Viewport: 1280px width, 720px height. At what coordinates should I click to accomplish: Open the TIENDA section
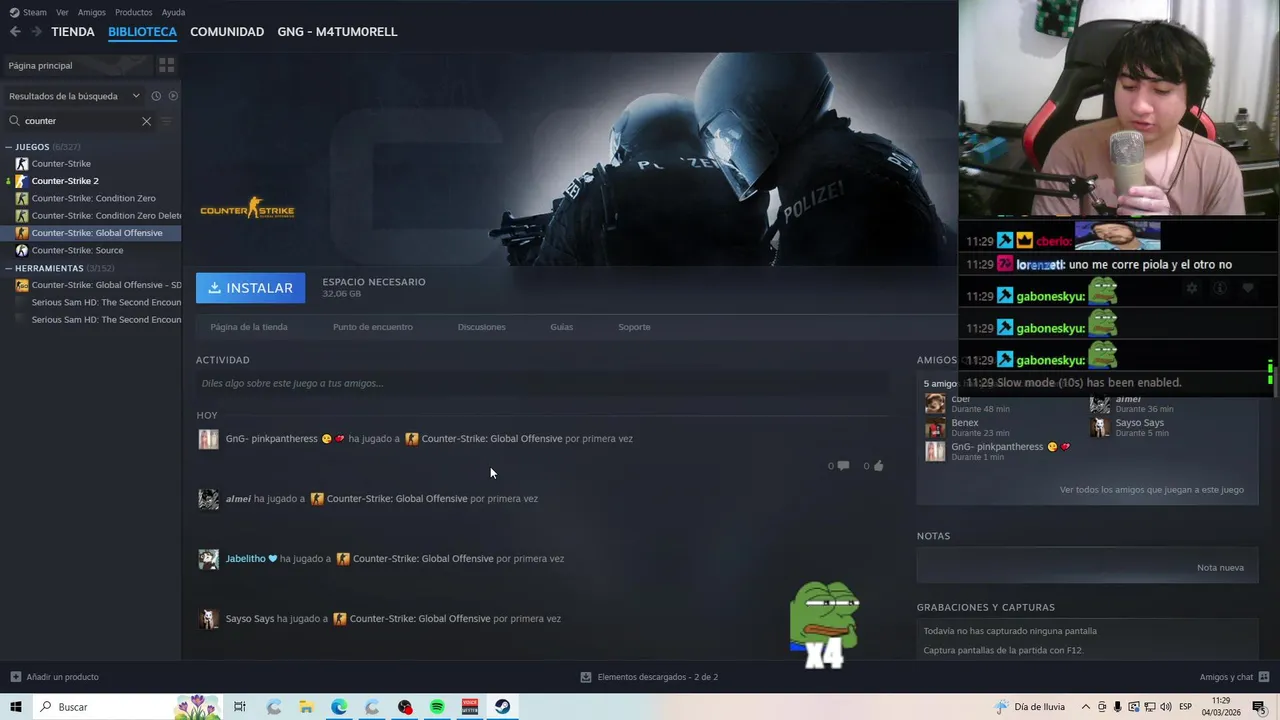click(x=73, y=32)
